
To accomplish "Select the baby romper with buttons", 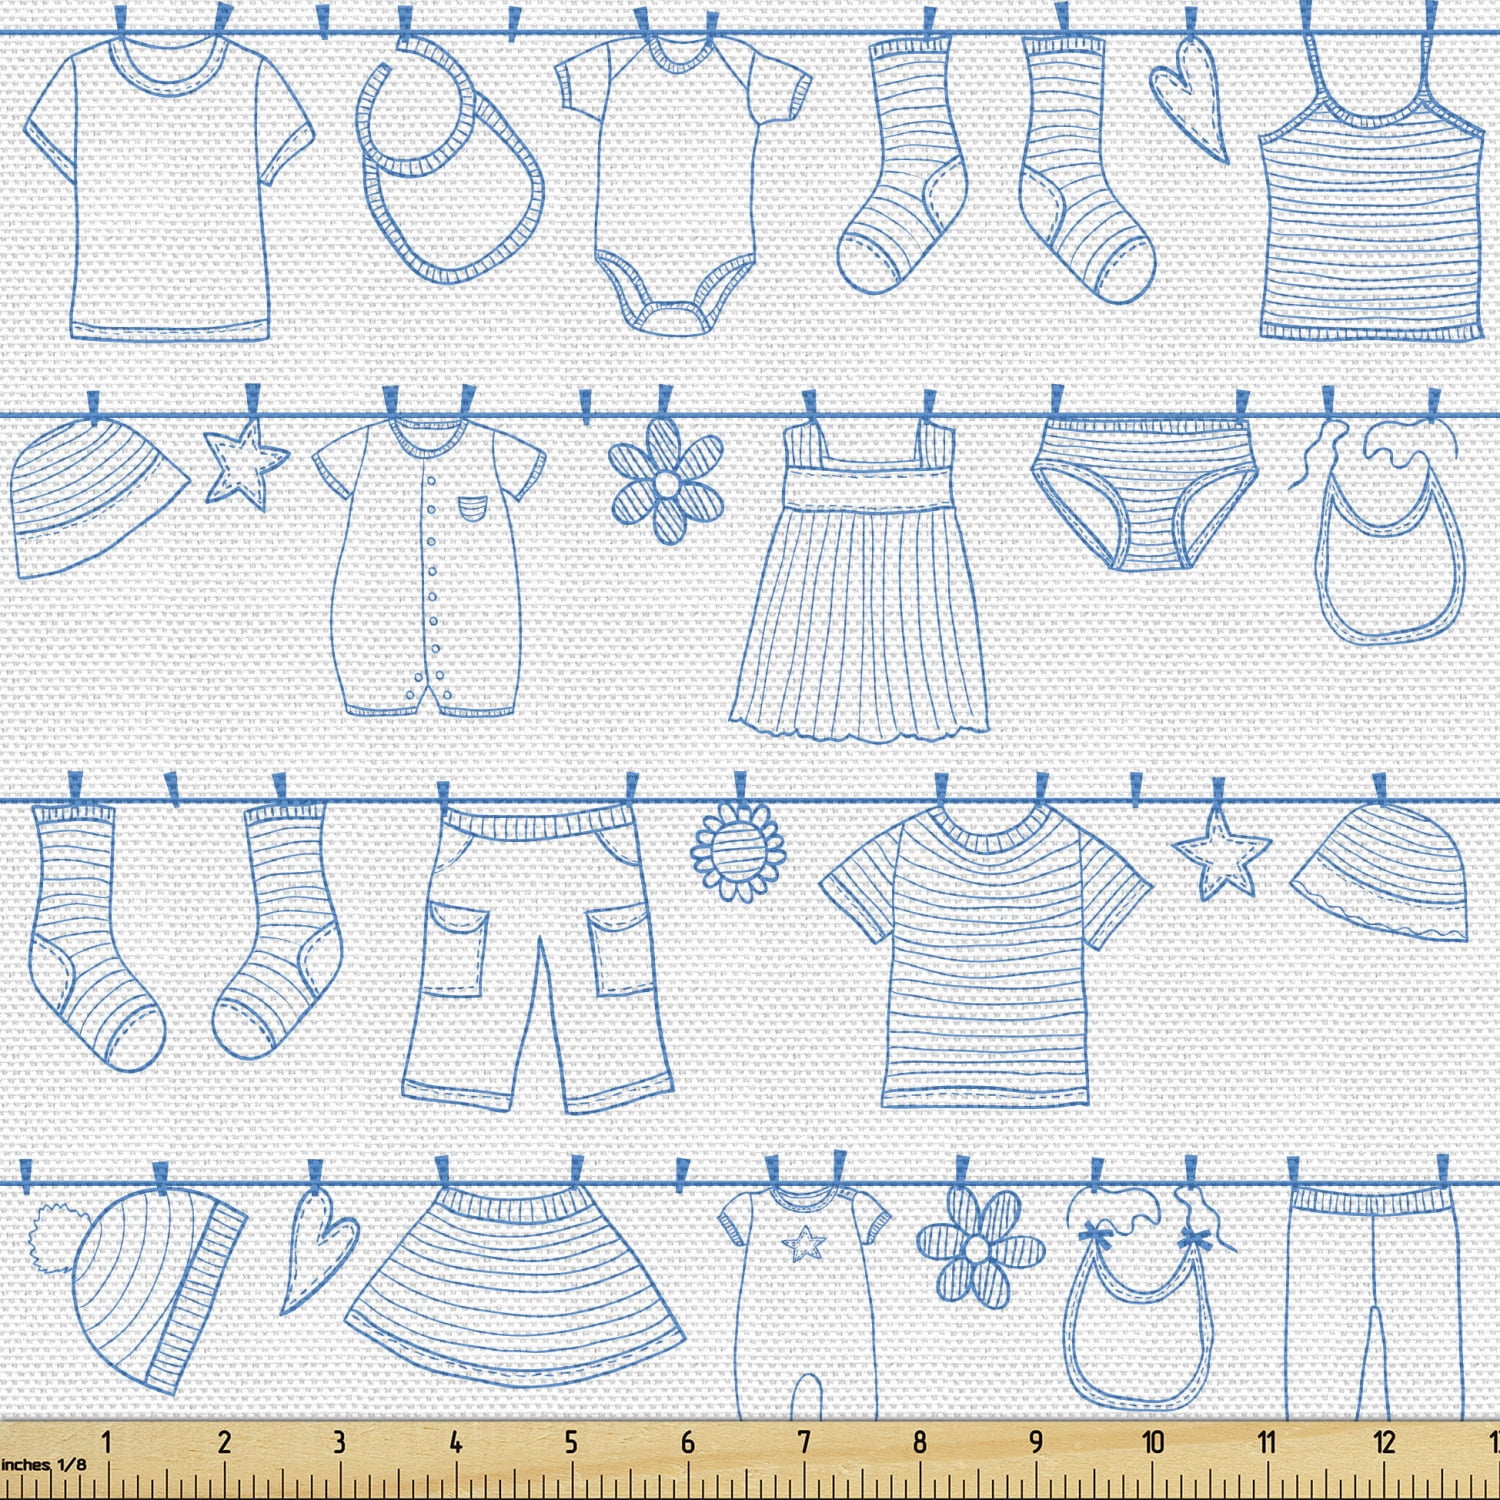I will tap(430, 560).
